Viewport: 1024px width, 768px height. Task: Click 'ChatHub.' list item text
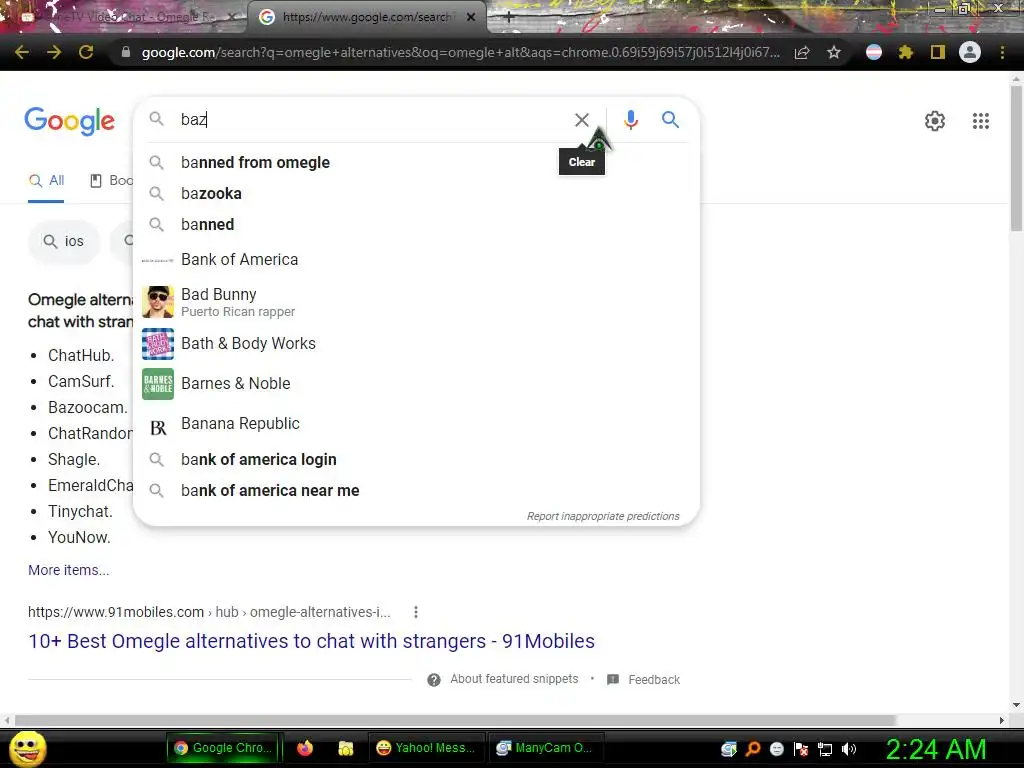(81, 355)
